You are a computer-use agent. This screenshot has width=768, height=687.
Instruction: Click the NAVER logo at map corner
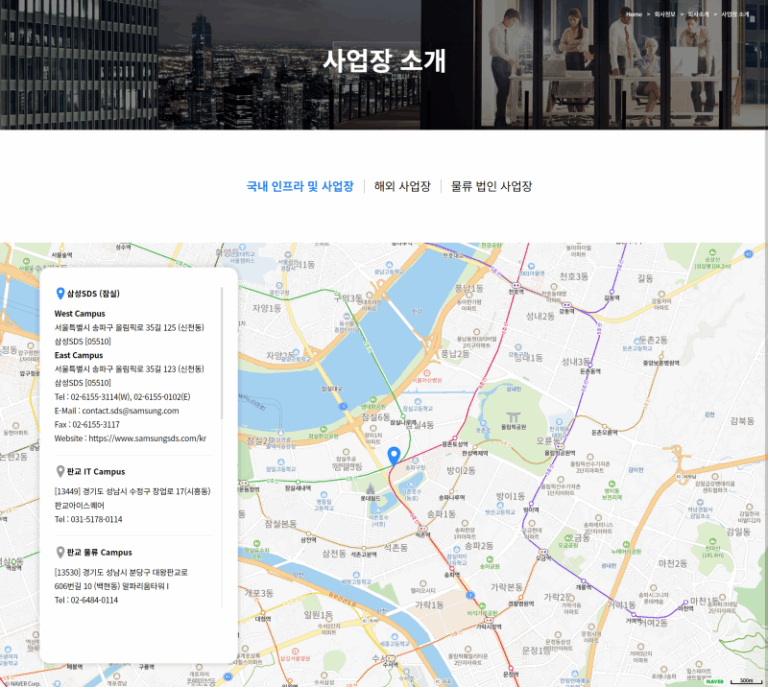(715, 681)
